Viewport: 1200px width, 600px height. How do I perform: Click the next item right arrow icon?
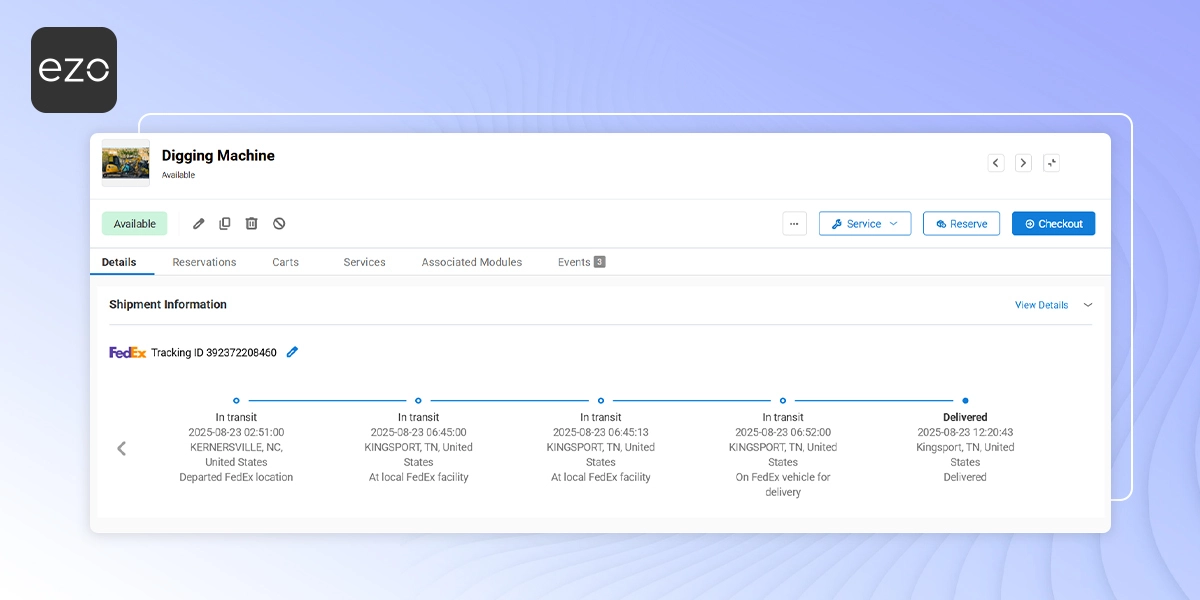[x=1023, y=162]
